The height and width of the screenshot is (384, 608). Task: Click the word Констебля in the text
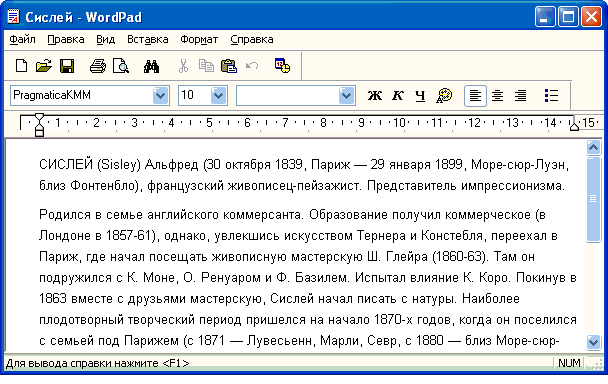452,235
